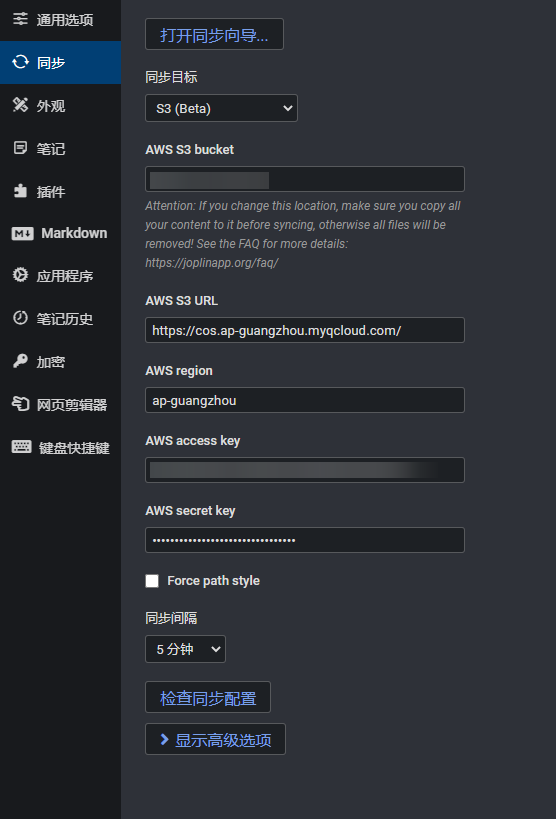
Task: Click the Note icon in sidebar
Action: 20,148
